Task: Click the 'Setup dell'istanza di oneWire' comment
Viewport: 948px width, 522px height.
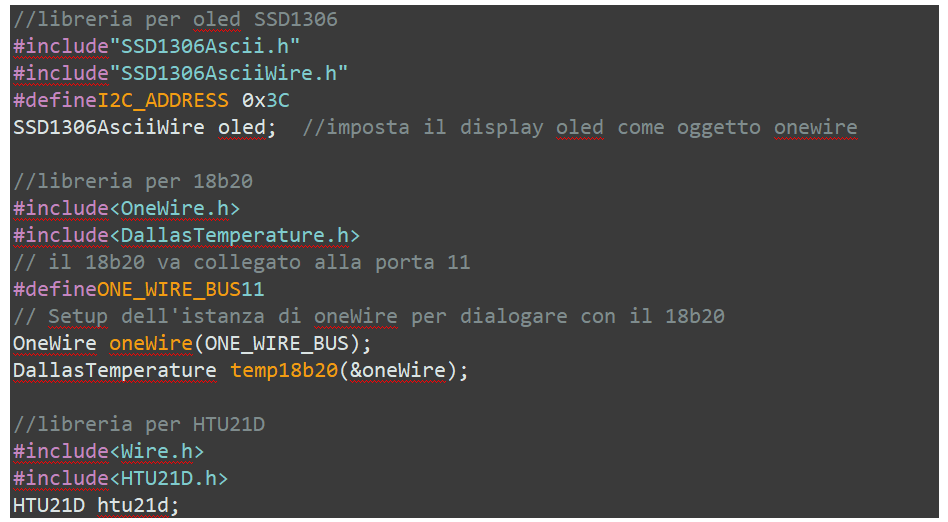Action: (223, 316)
